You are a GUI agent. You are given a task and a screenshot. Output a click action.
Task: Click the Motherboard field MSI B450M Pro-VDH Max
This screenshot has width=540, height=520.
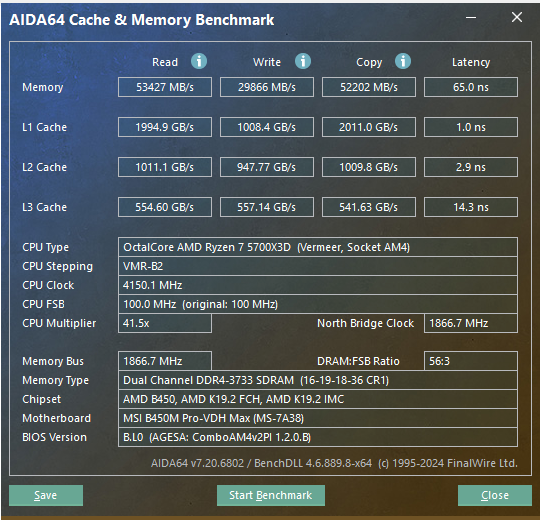318,418
